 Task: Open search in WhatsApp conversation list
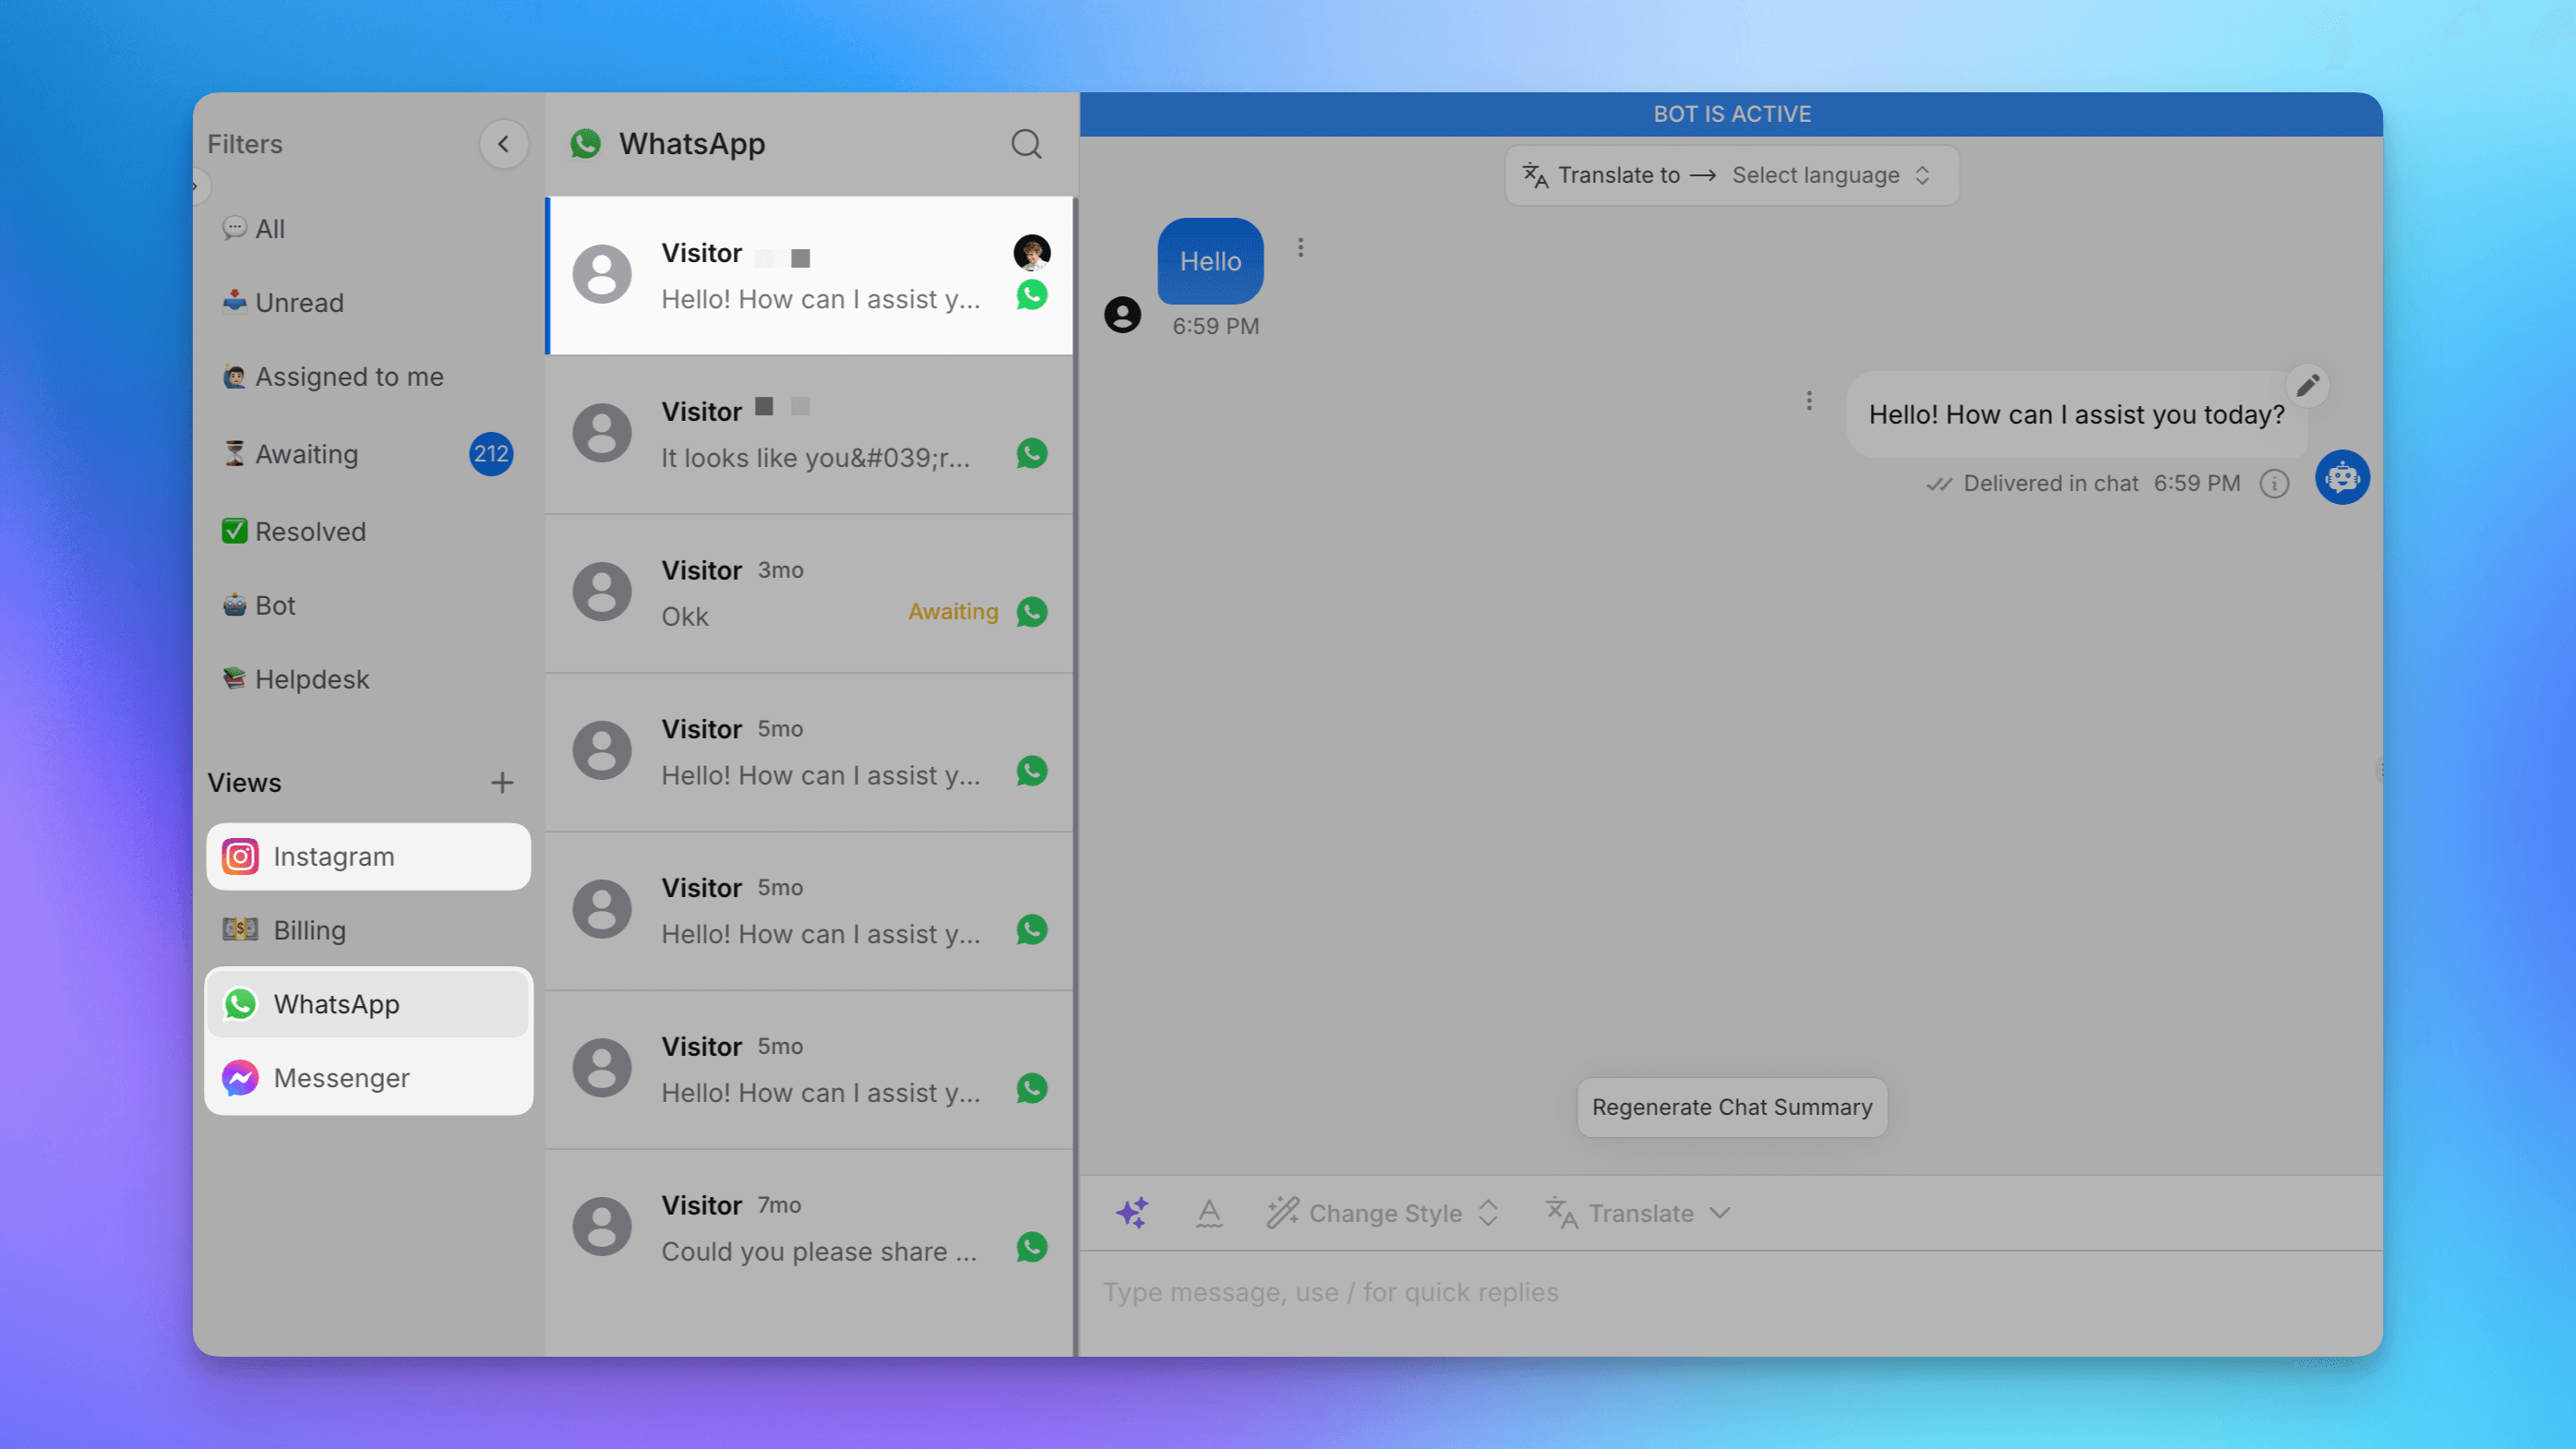pyautogui.click(x=1026, y=144)
